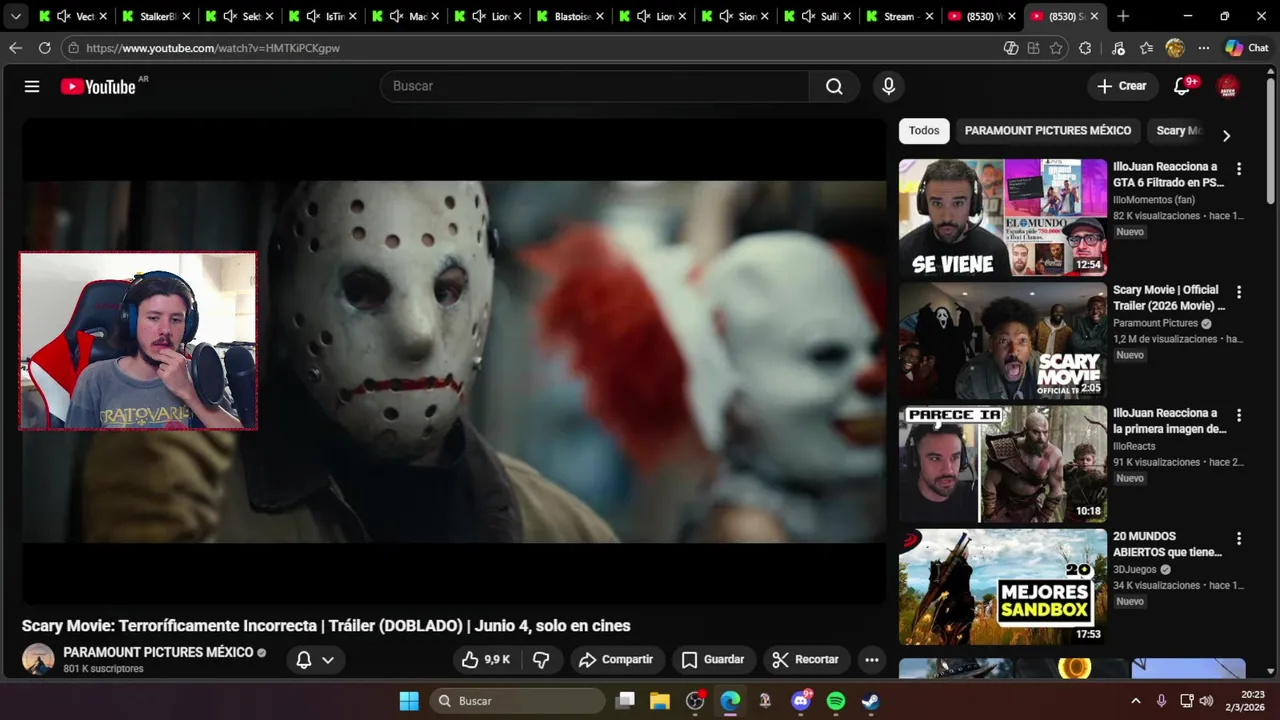Open options for IlloJuan GTA 6 video
This screenshot has width=1280, height=720.
[1239, 169]
